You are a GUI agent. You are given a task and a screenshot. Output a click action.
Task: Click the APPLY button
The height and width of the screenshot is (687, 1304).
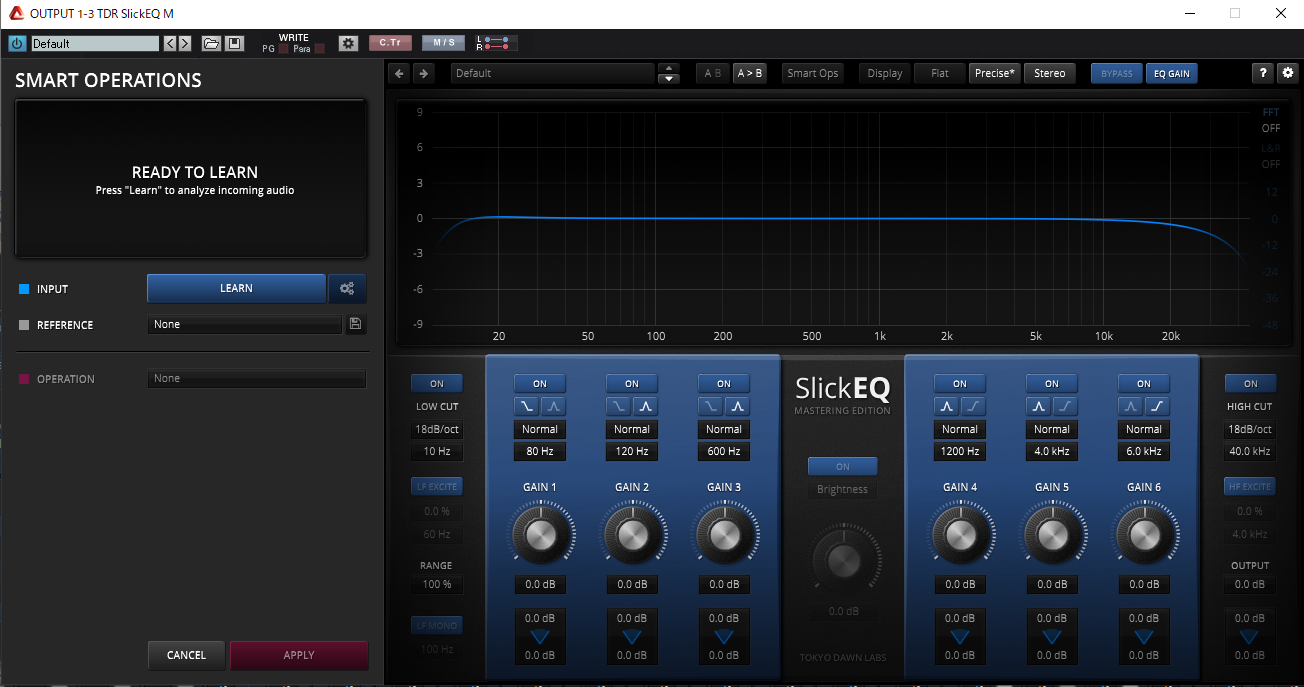[x=299, y=655]
